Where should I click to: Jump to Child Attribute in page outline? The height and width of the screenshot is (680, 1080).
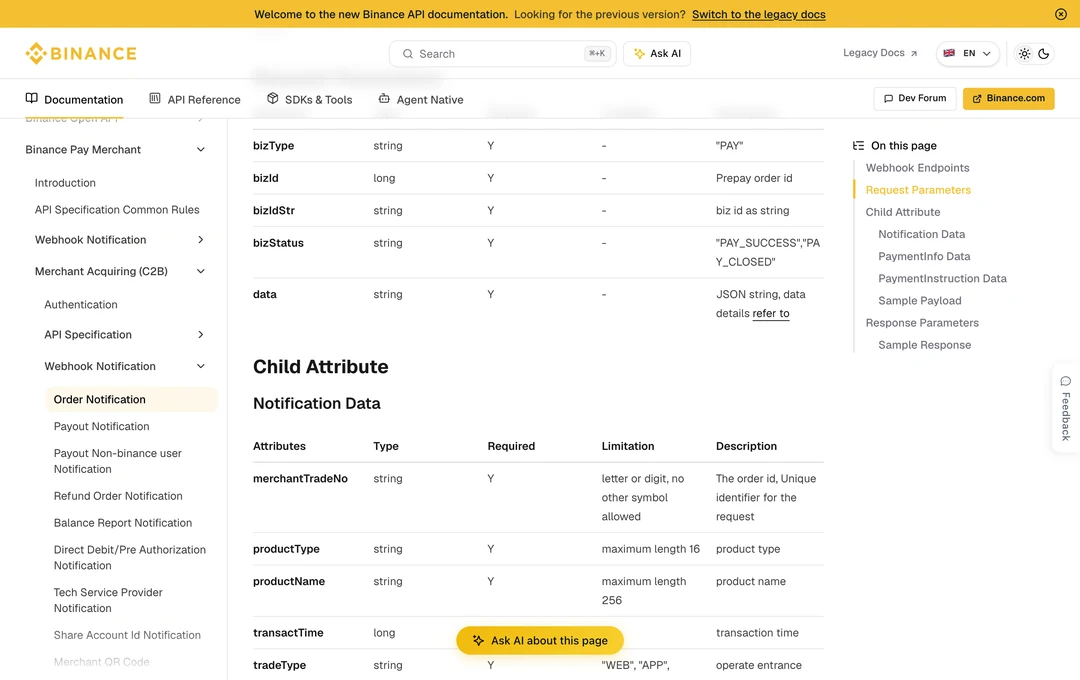tap(902, 212)
